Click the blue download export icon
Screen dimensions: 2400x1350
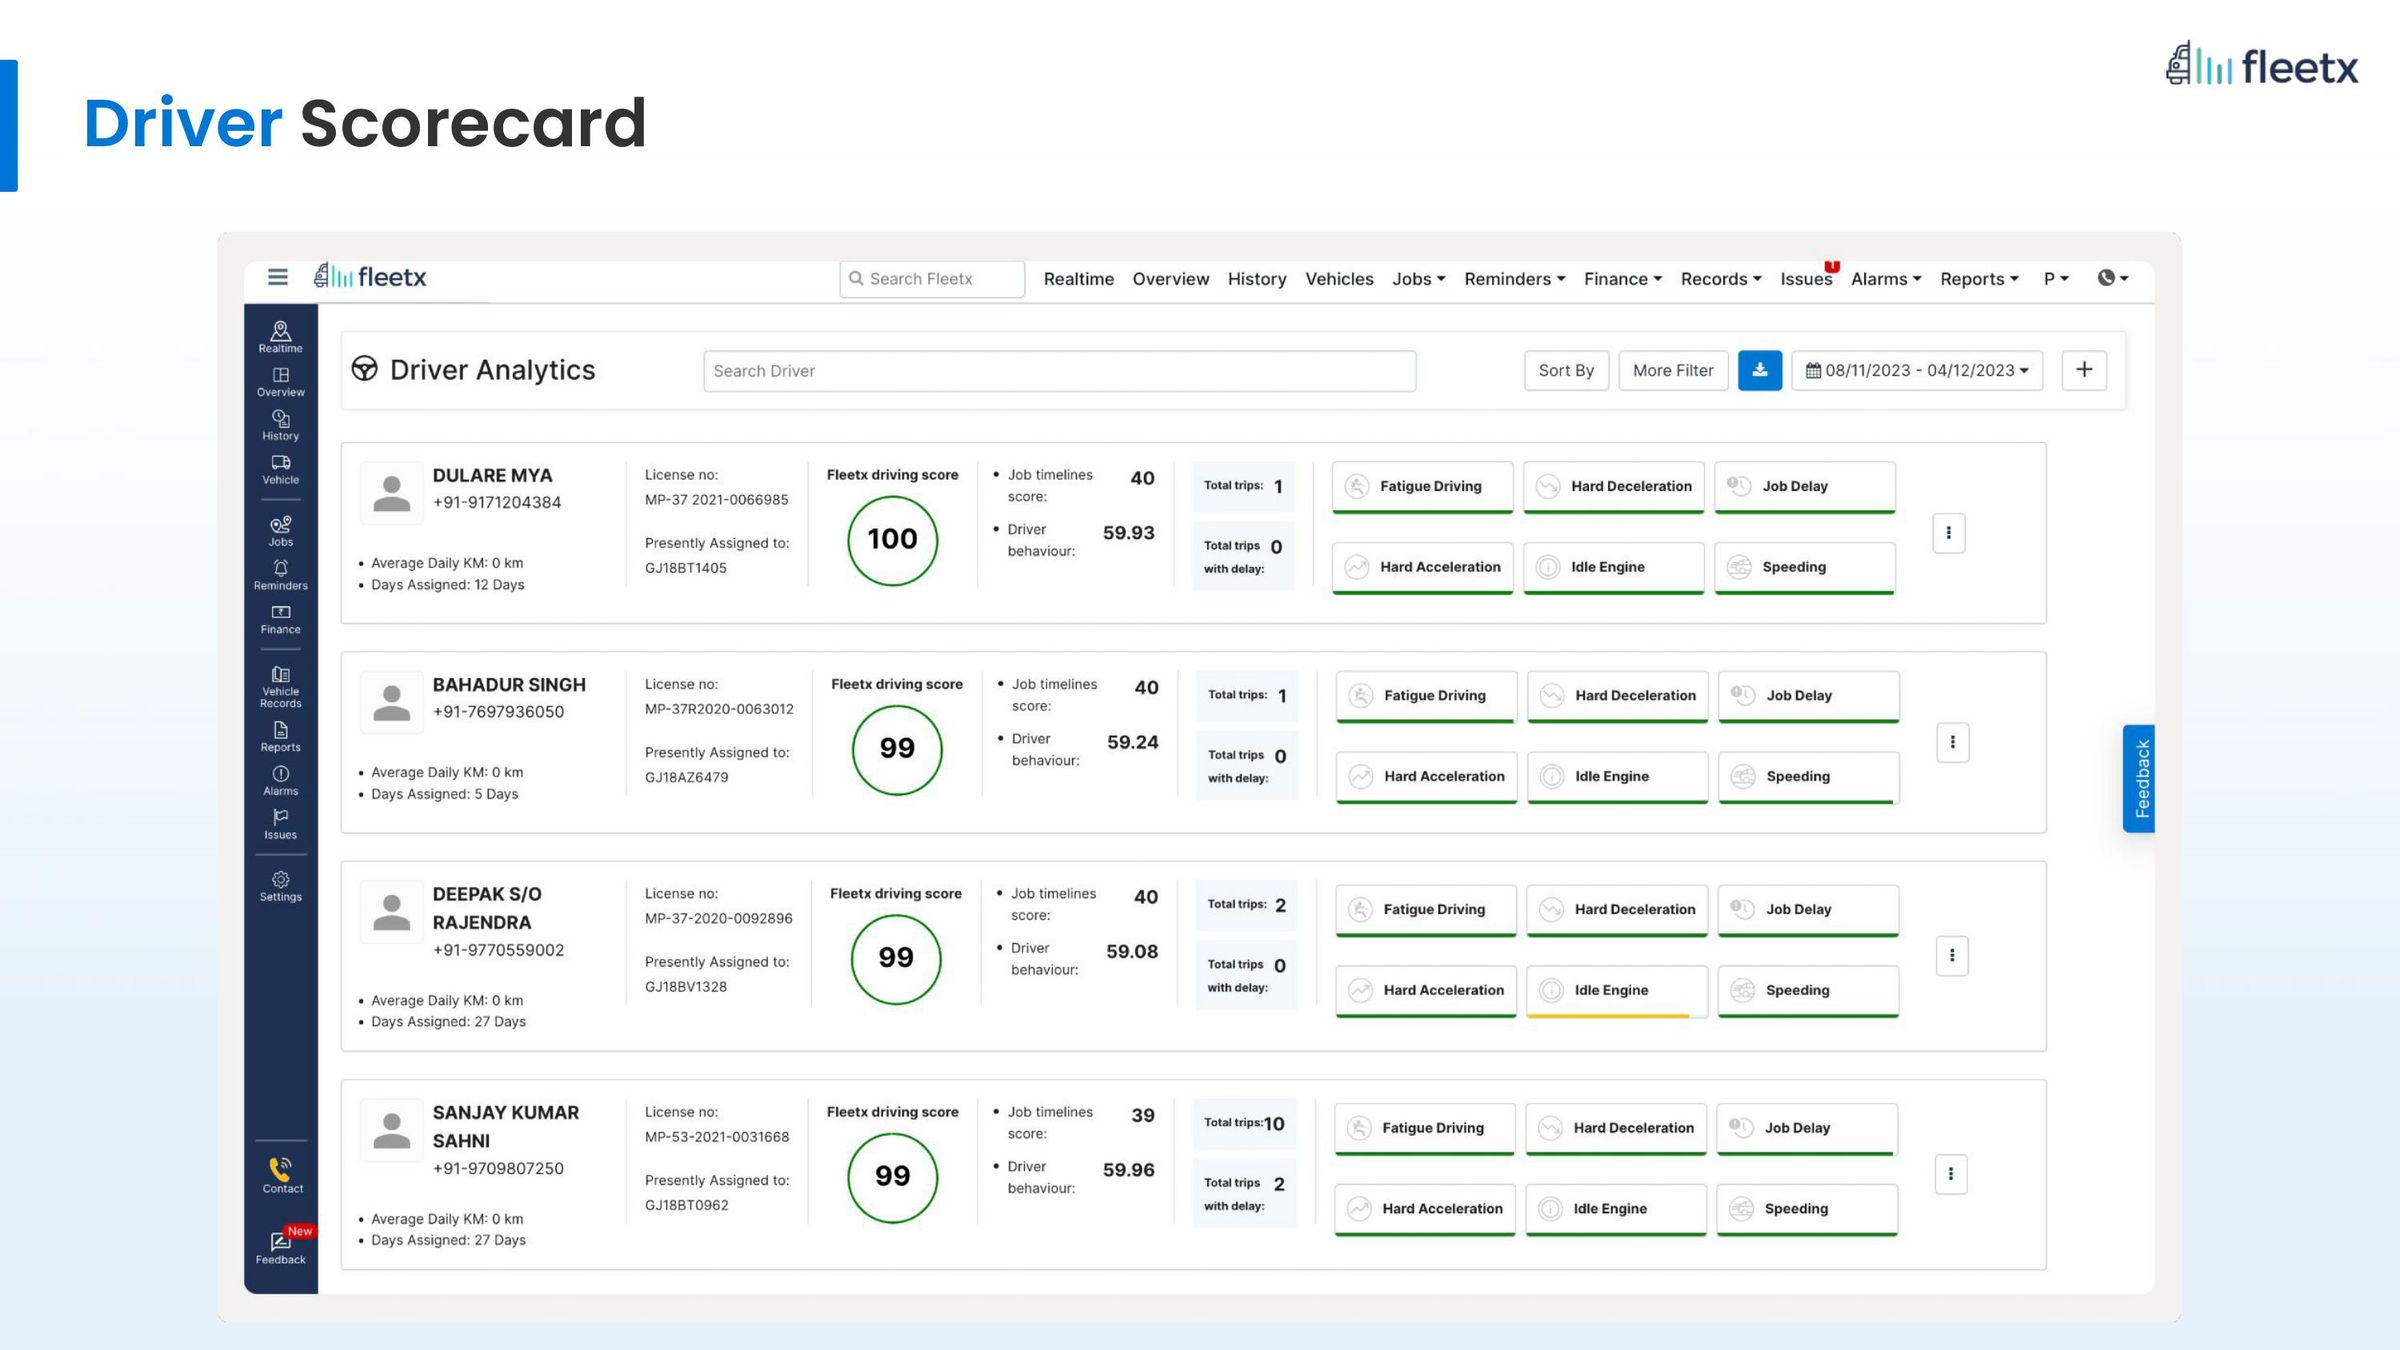tap(1760, 370)
